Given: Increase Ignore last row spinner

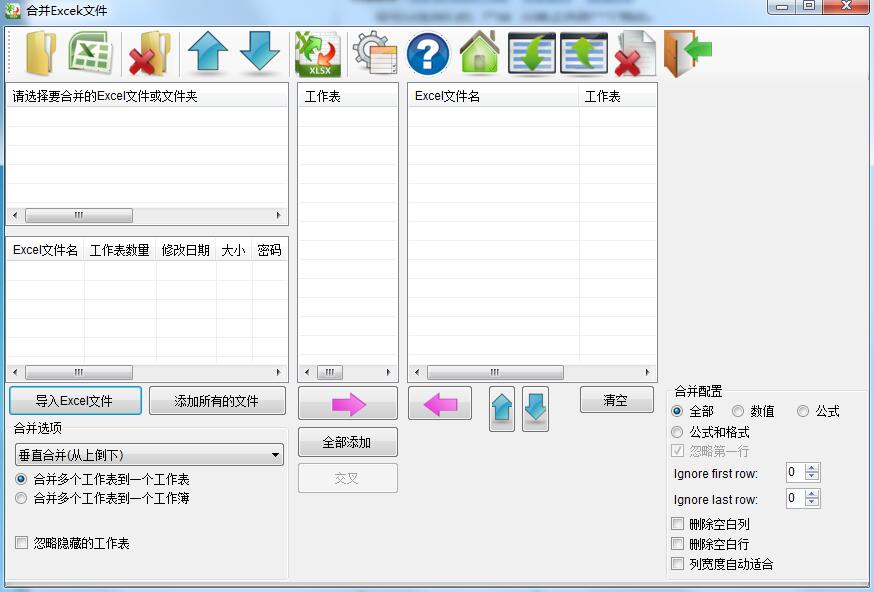Looking at the screenshot, I should coord(812,493).
